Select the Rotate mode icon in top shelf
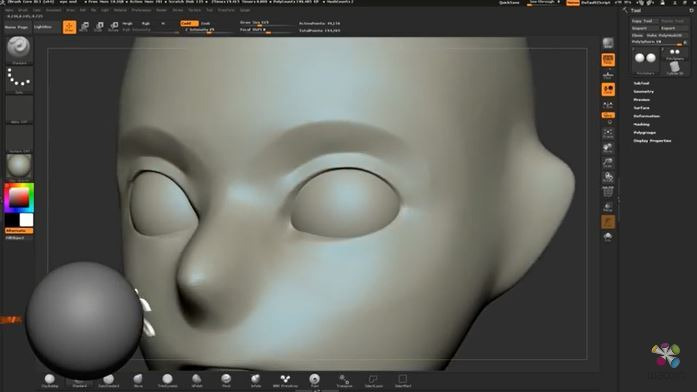 pos(113,27)
